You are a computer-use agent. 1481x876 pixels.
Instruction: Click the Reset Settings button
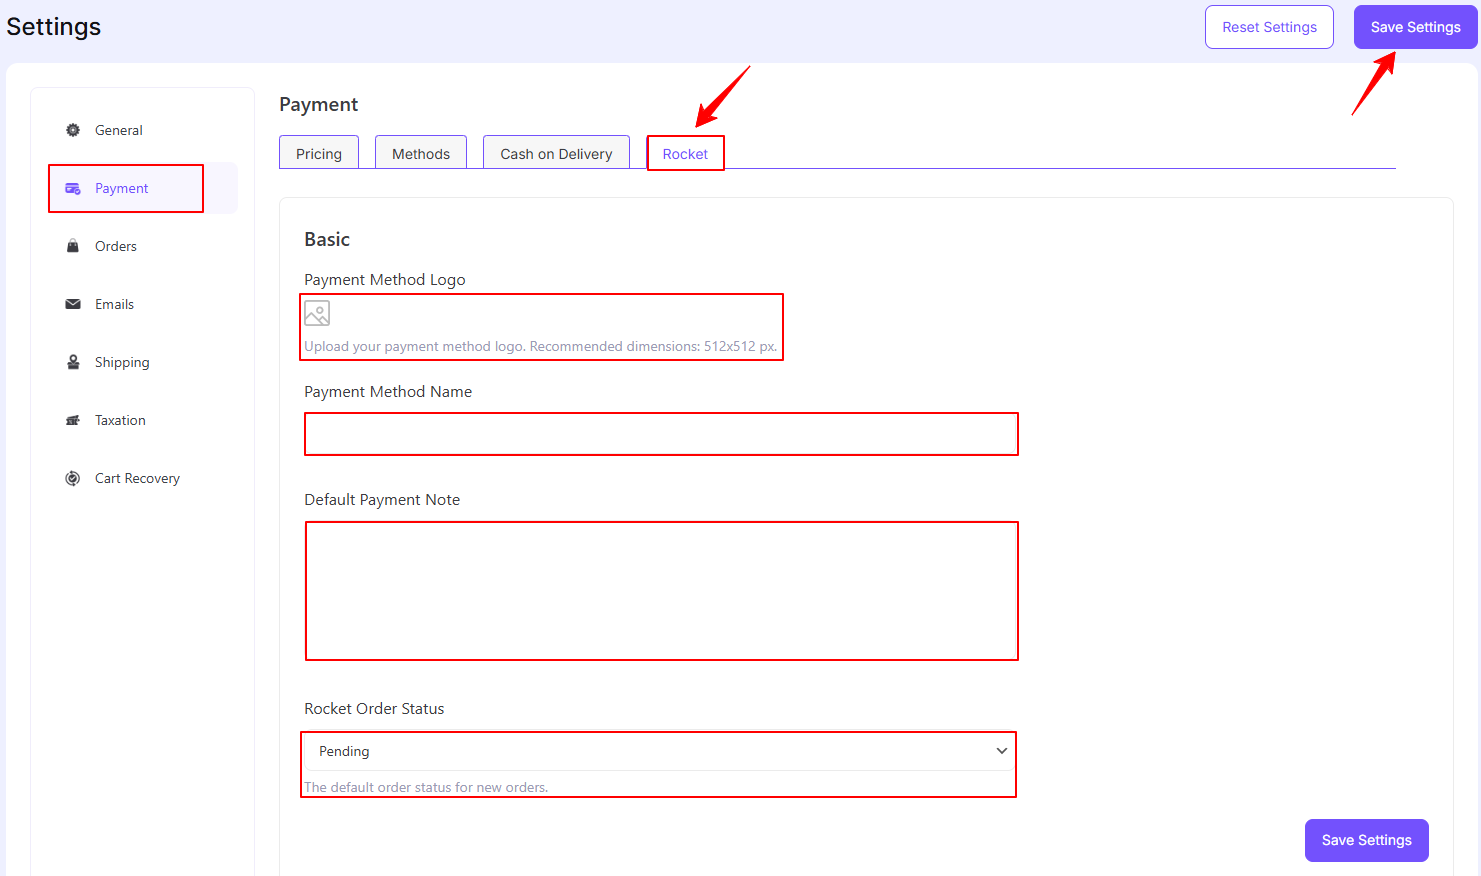[1269, 27]
